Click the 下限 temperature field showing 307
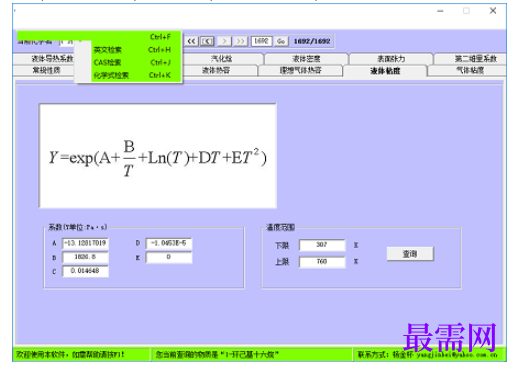Screen dimensions: 515x369 322,245
